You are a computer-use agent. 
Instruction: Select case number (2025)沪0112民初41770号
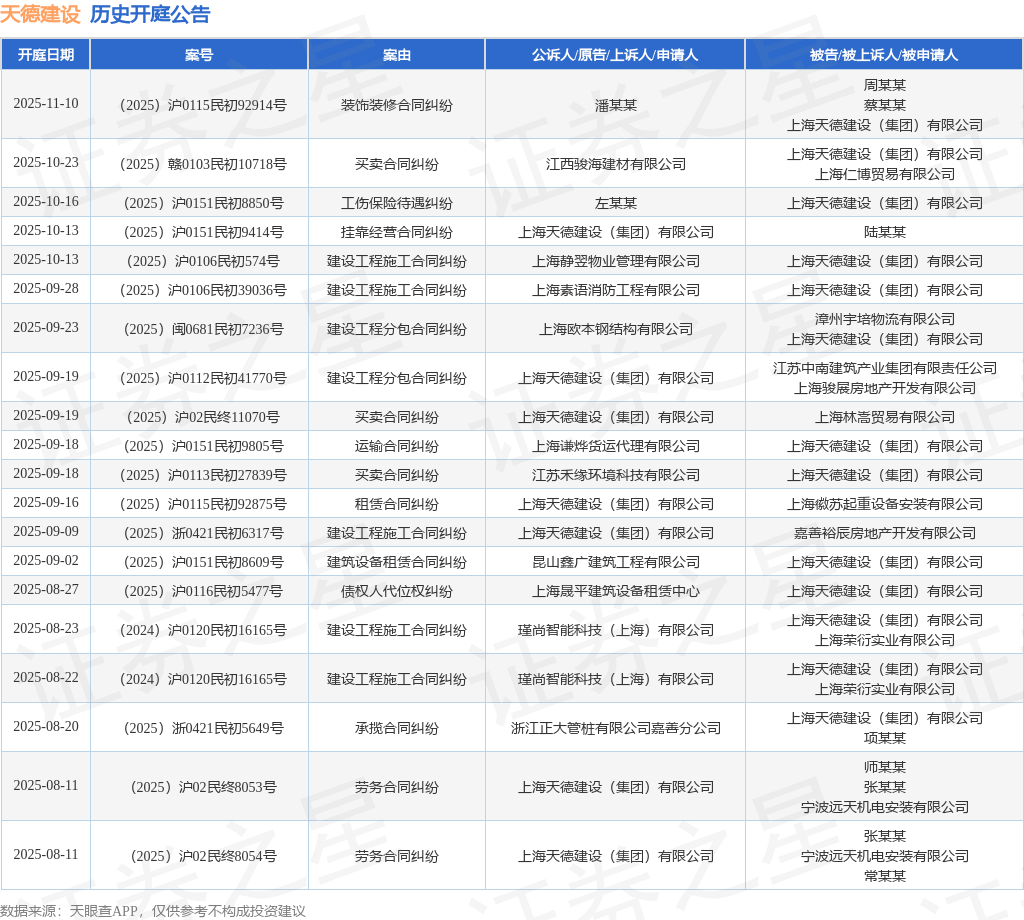pos(203,378)
